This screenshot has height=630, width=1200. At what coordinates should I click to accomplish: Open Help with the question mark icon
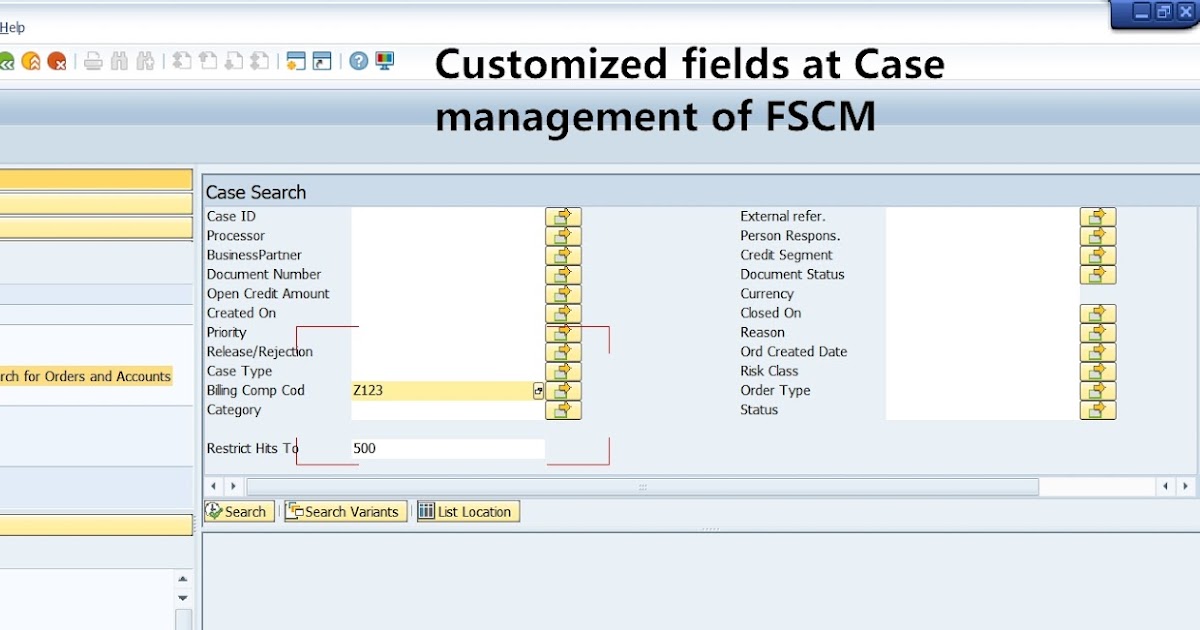tap(358, 60)
